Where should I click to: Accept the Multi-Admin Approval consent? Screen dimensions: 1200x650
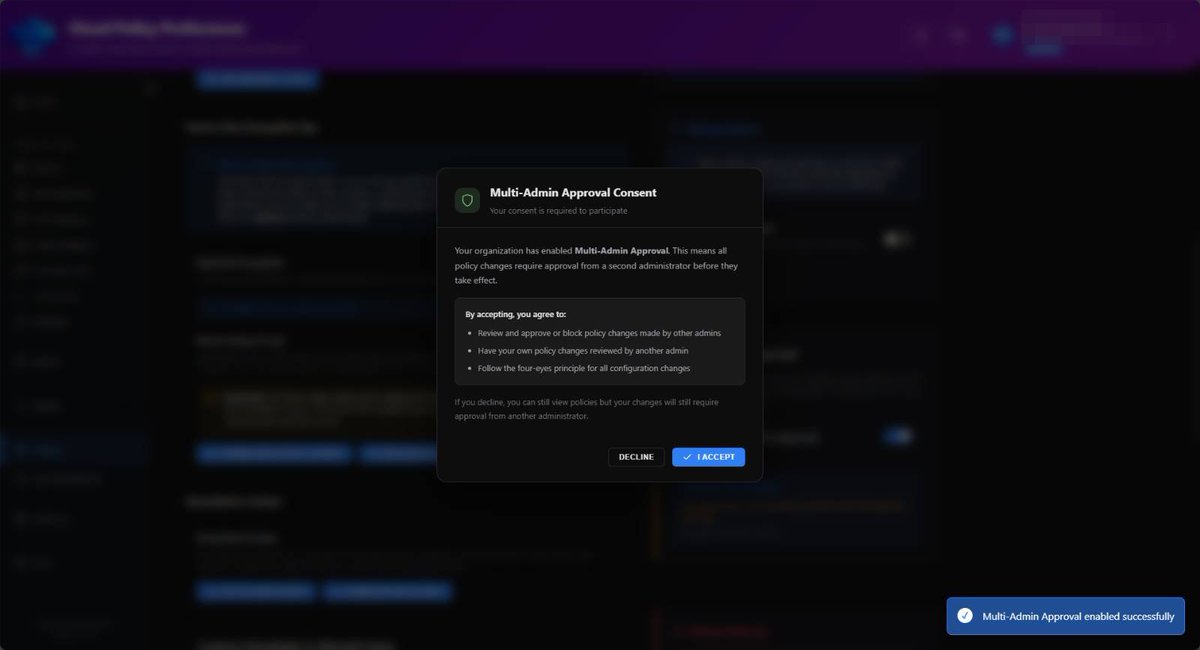click(708, 457)
